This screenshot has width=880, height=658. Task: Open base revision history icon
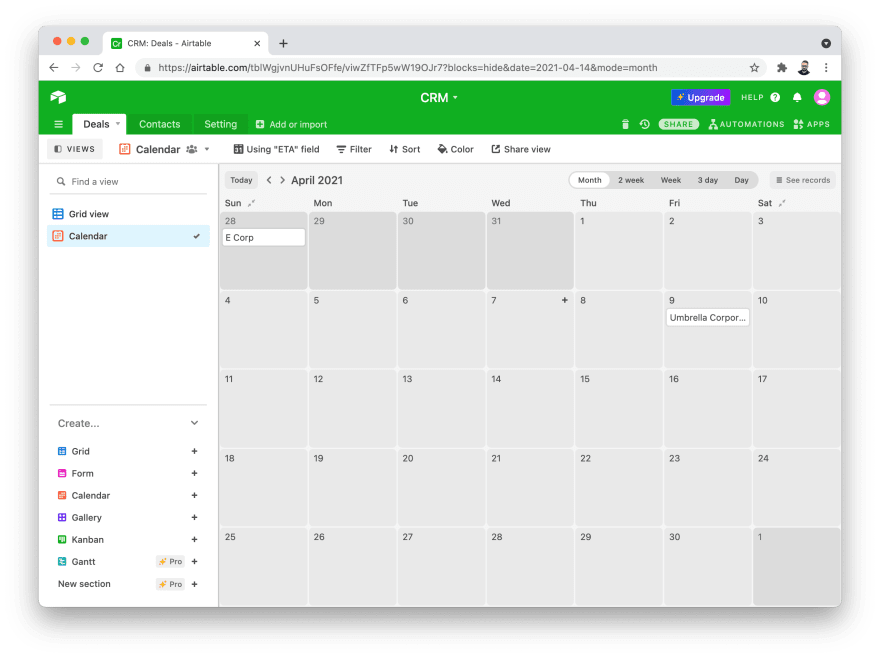(644, 124)
